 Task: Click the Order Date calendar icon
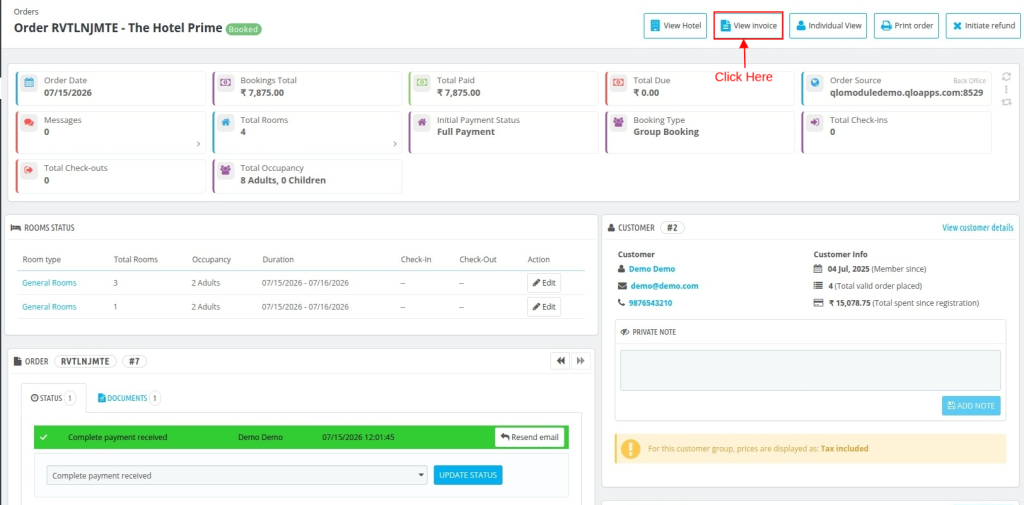pos(29,82)
